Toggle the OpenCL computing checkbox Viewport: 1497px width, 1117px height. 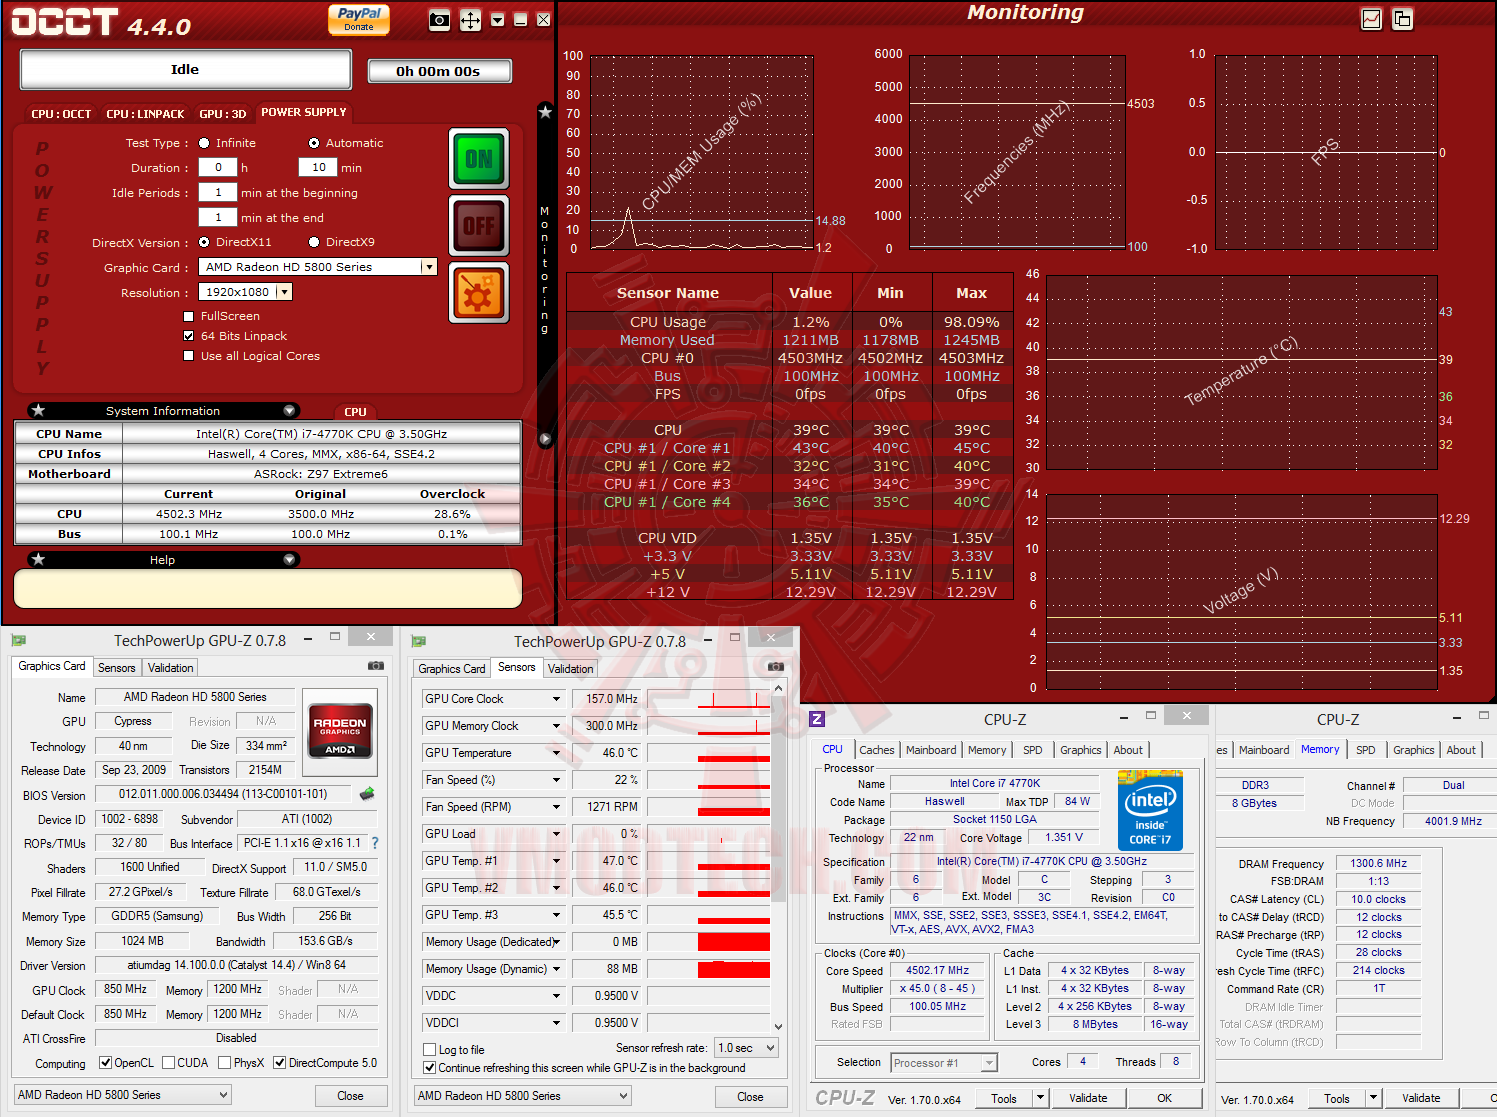click(106, 1063)
